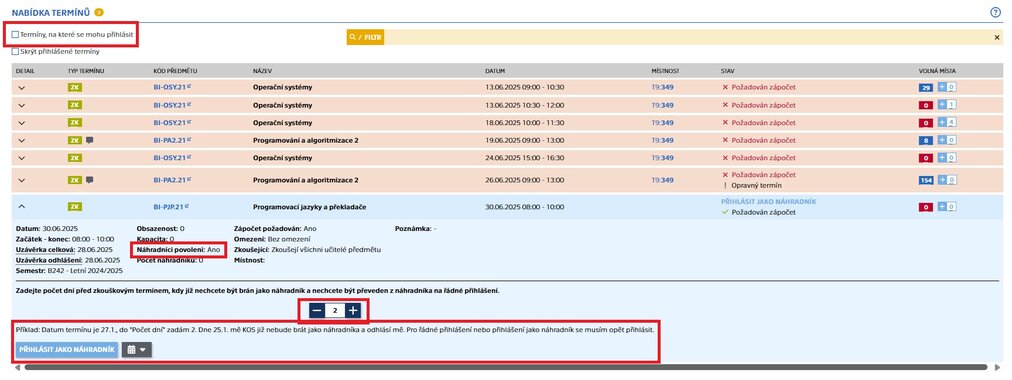Screen dimensions: 1012x380
Task: Click the ZK badge in the BI-PJP.21 row
Action: click(74, 206)
